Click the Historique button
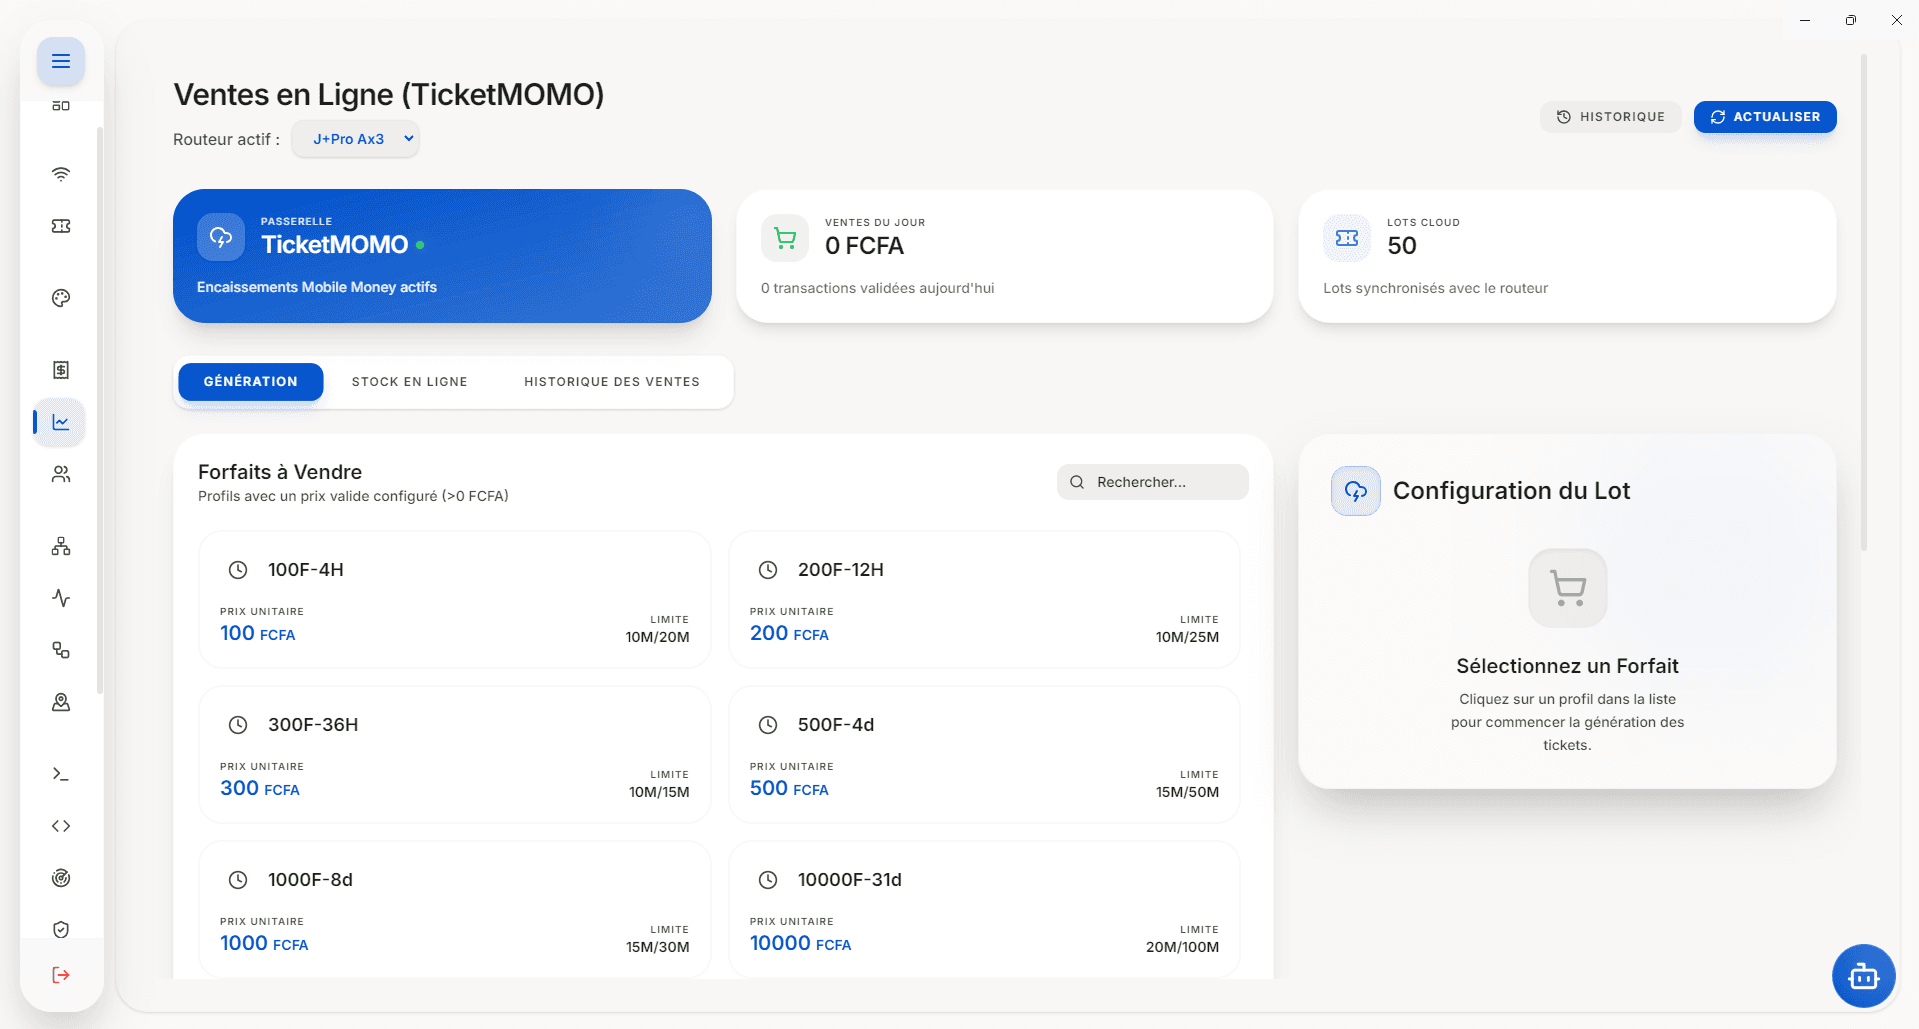1919x1029 pixels. point(1611,117)
